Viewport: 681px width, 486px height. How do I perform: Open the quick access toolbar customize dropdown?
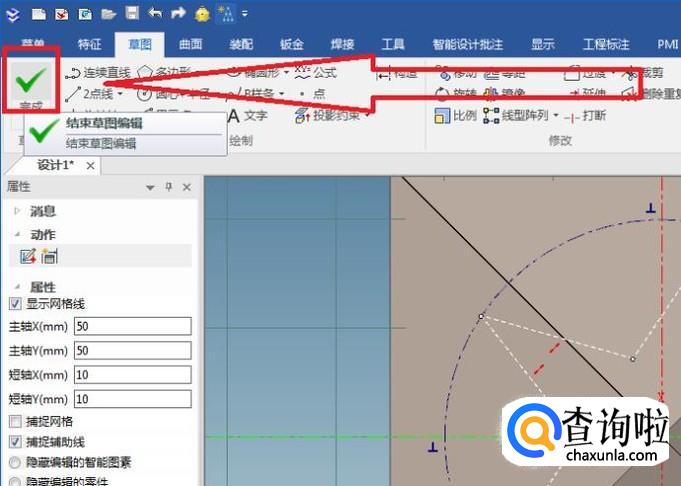[245, 14]
